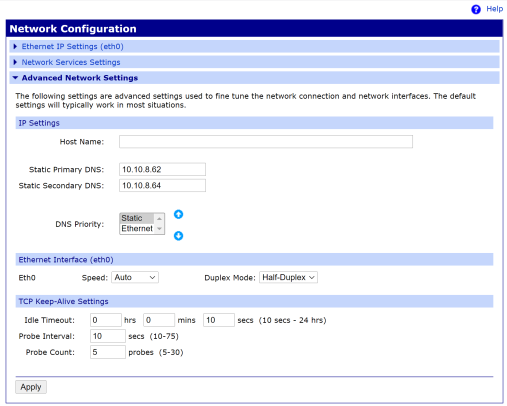
Task: Click the Probe Interval seconds field
Action: coord(108,336)
